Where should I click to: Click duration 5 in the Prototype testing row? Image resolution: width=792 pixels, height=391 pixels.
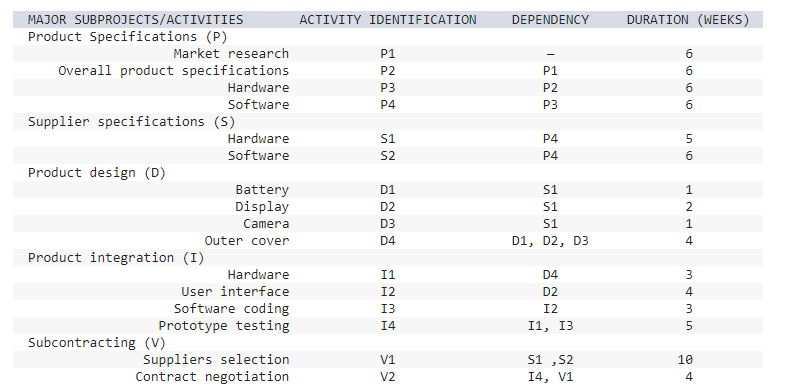click(689, 325)
